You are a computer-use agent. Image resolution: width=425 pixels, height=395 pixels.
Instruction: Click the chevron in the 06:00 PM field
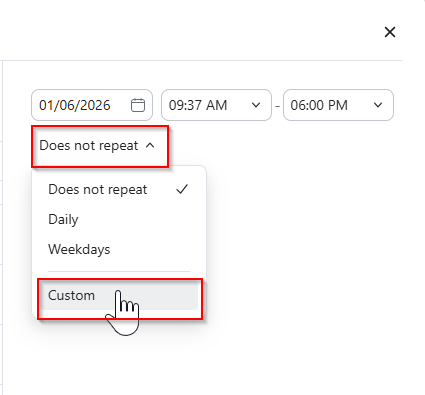[x=378, y=105]
